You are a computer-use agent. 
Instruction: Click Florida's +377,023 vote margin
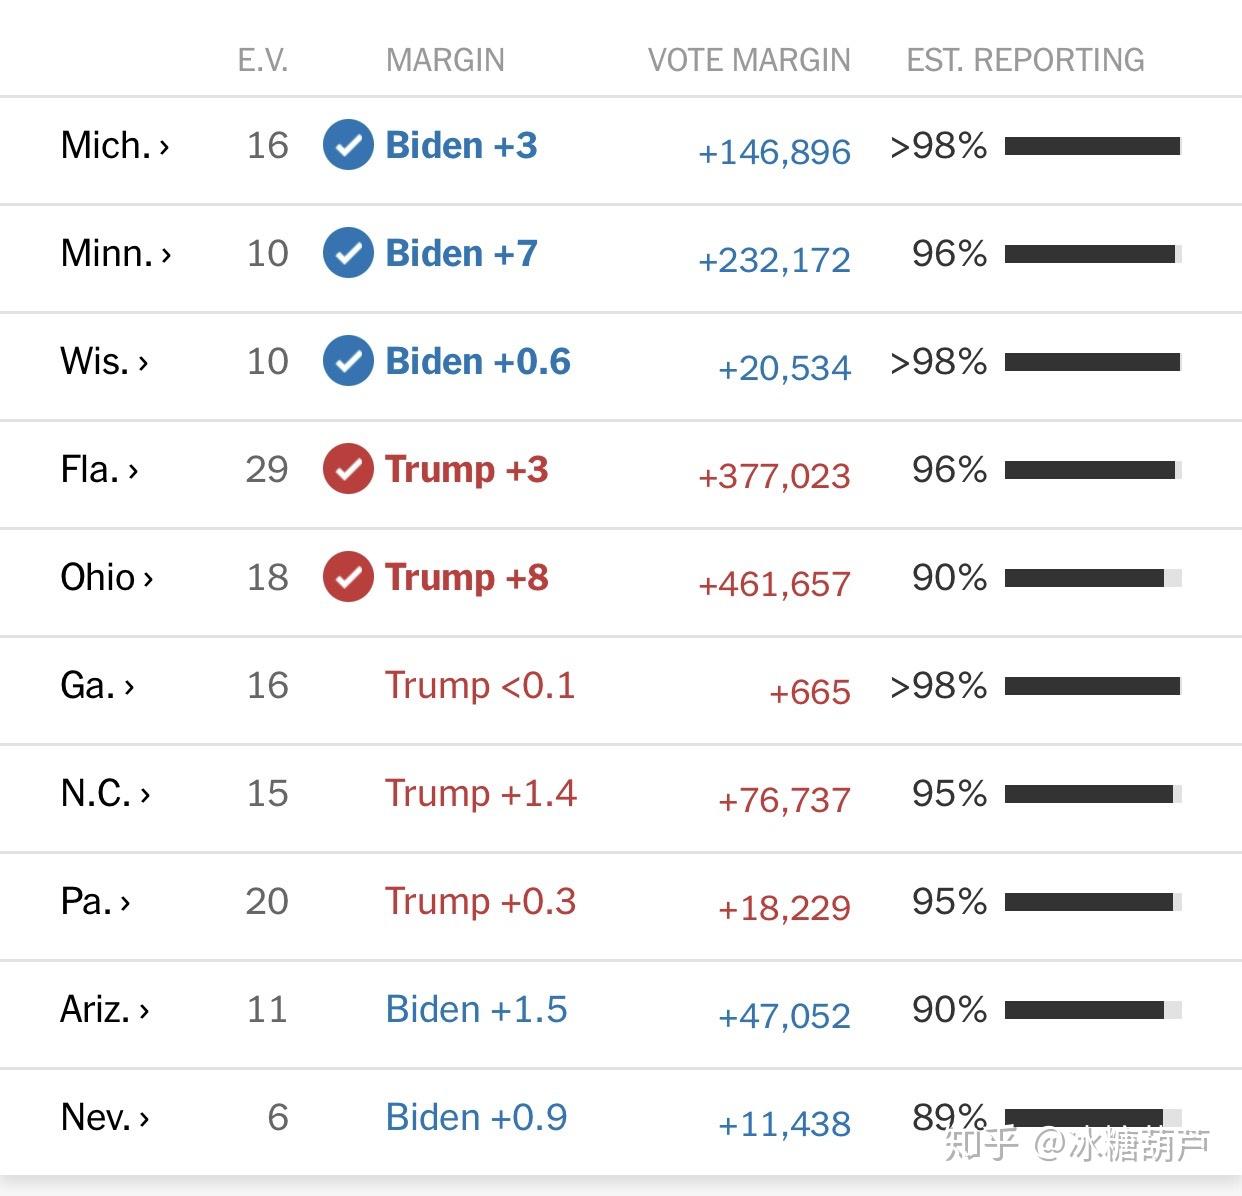point(774,476)
